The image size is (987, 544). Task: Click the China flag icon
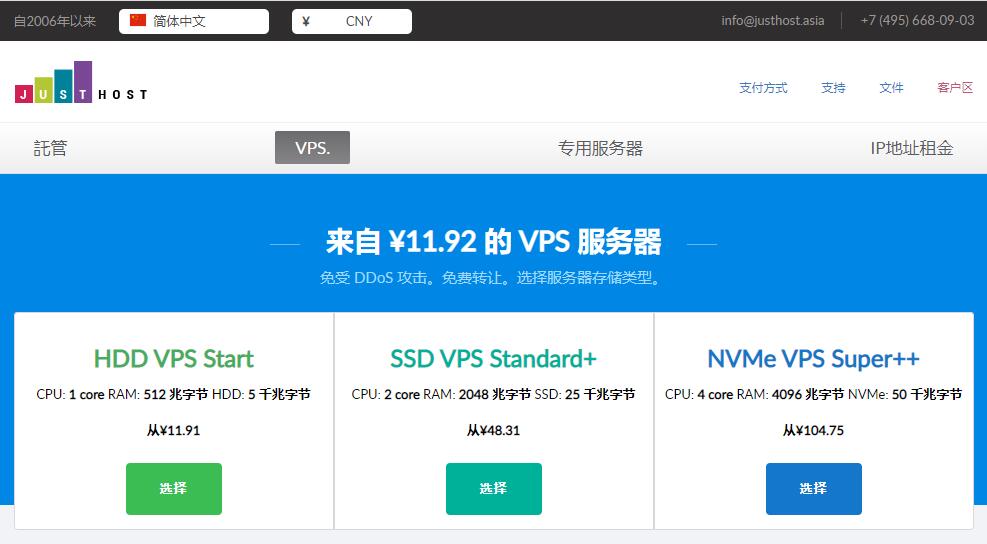point(138,21)
